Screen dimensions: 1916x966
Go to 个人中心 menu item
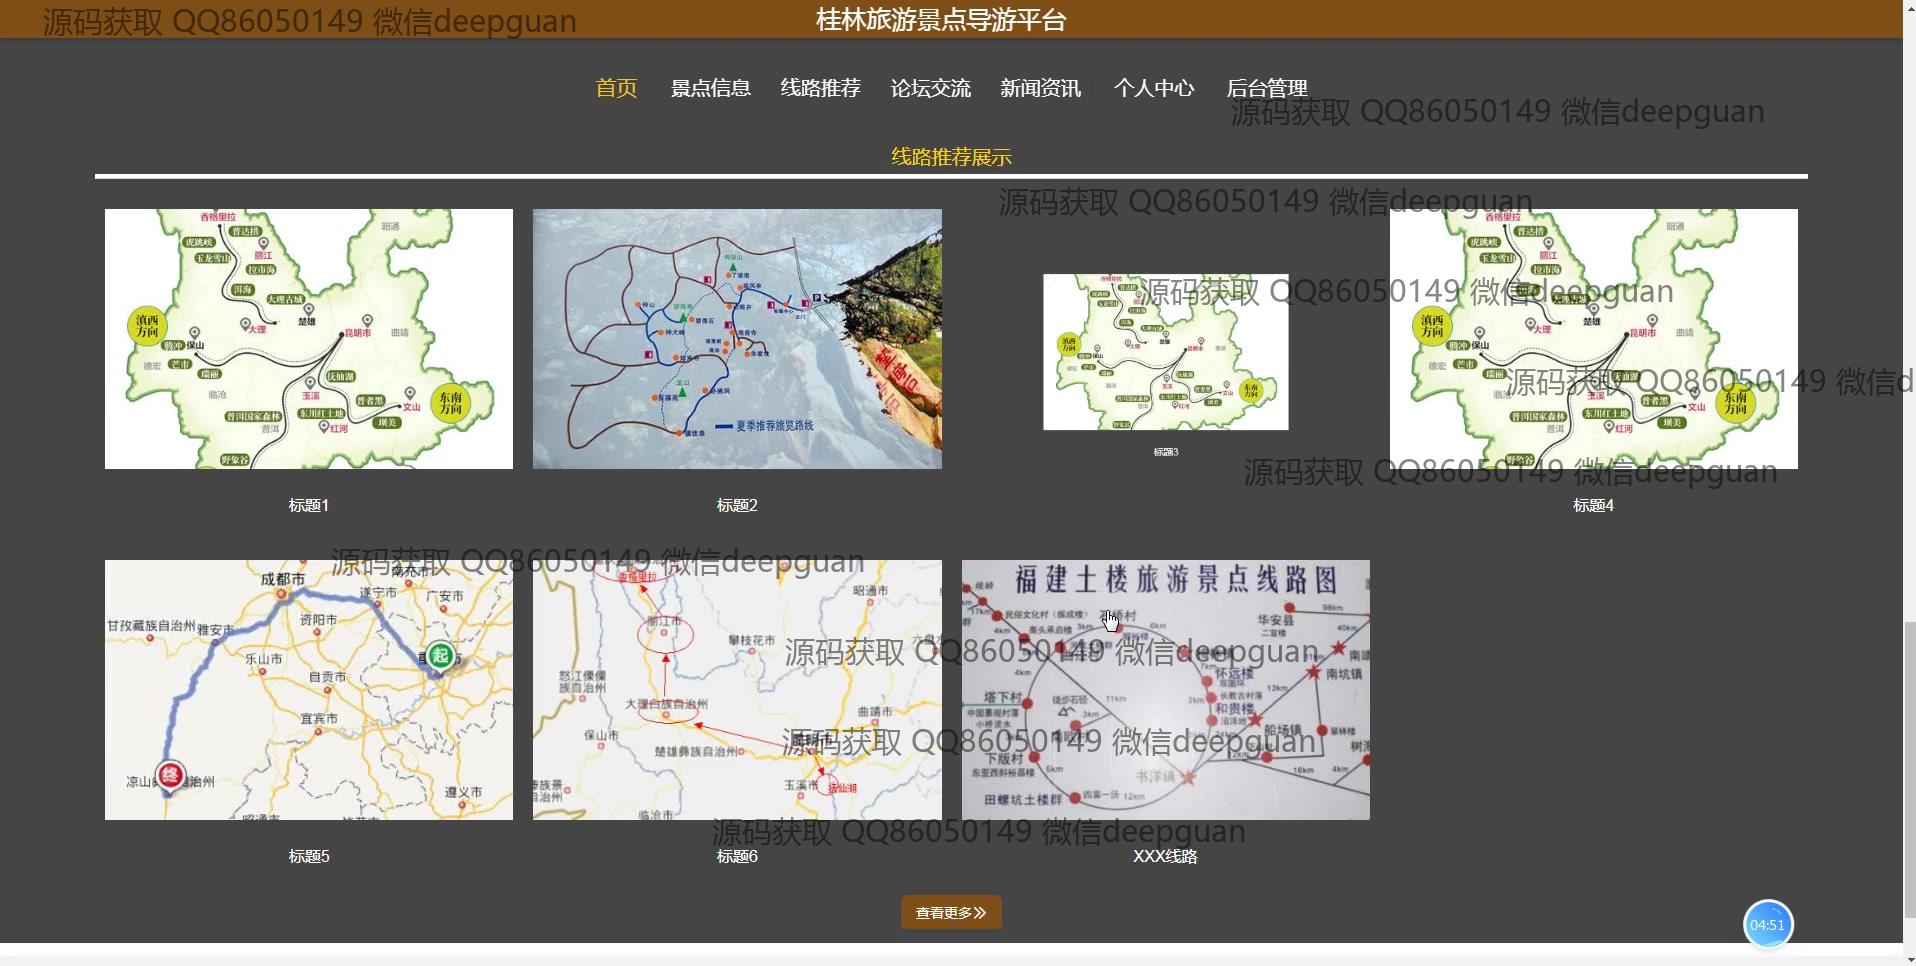coord(1153,88)
